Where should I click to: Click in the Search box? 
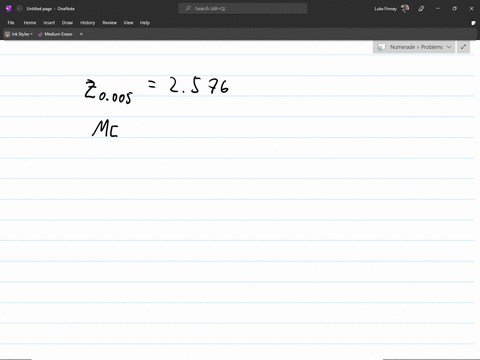coord(243,9)
